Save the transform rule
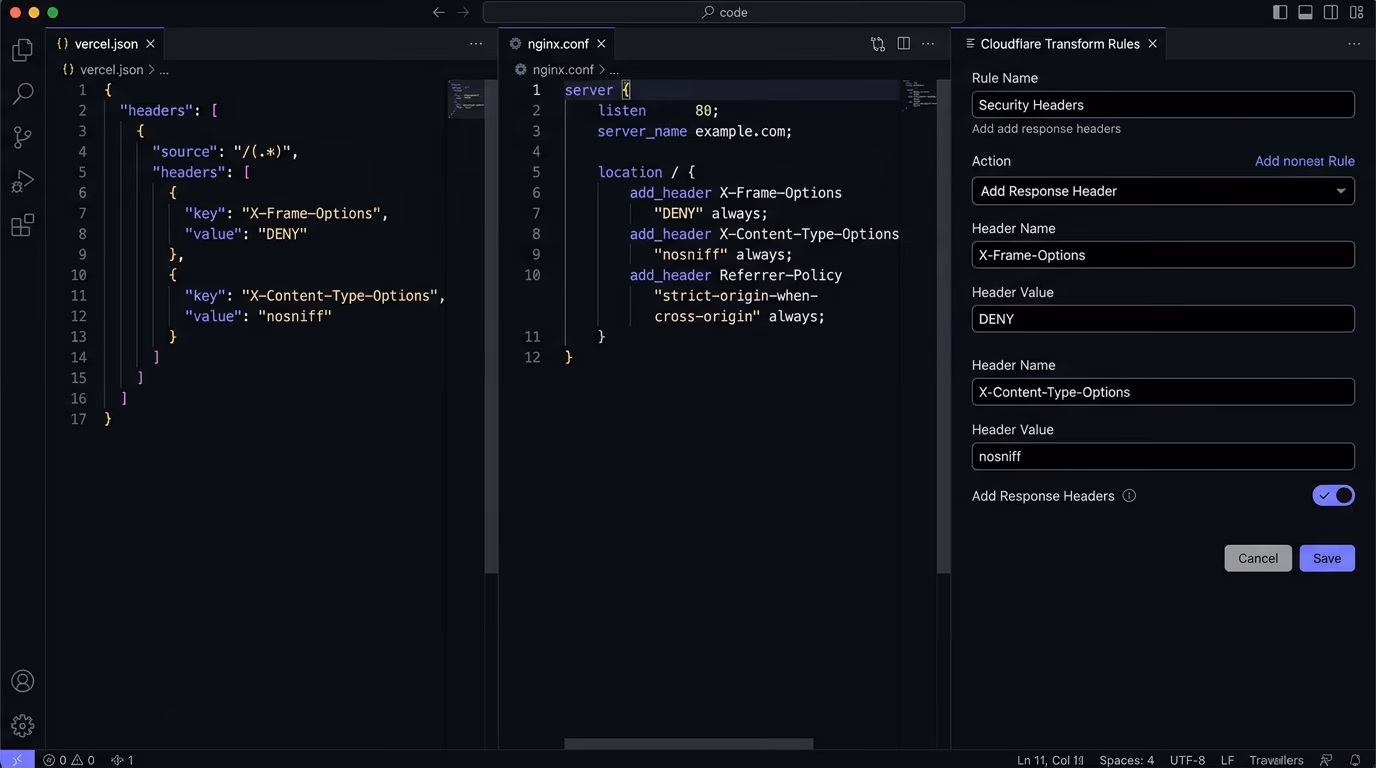The image size is (1376, 768). tap(1327, 558)
